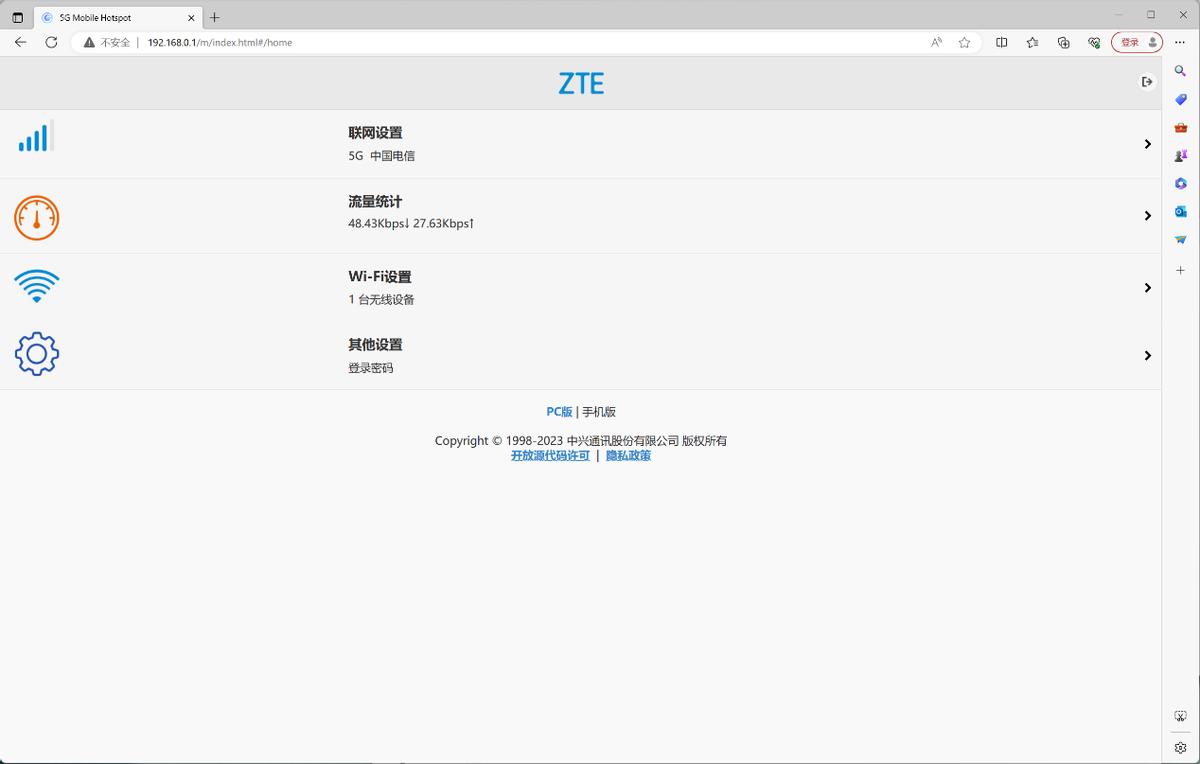Click the signal strength icon for 联网设置
1200x764 pixels.
pos(36,136)
